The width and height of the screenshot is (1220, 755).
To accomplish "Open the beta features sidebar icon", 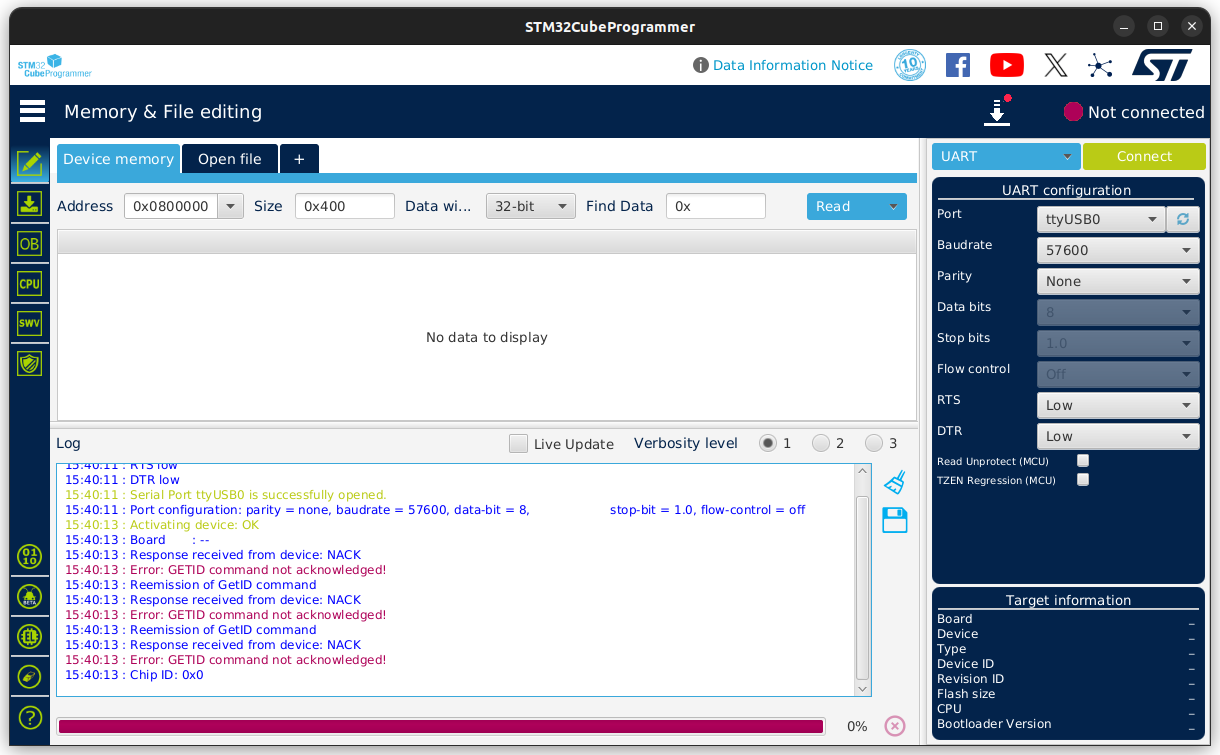I will pos(30,596).
